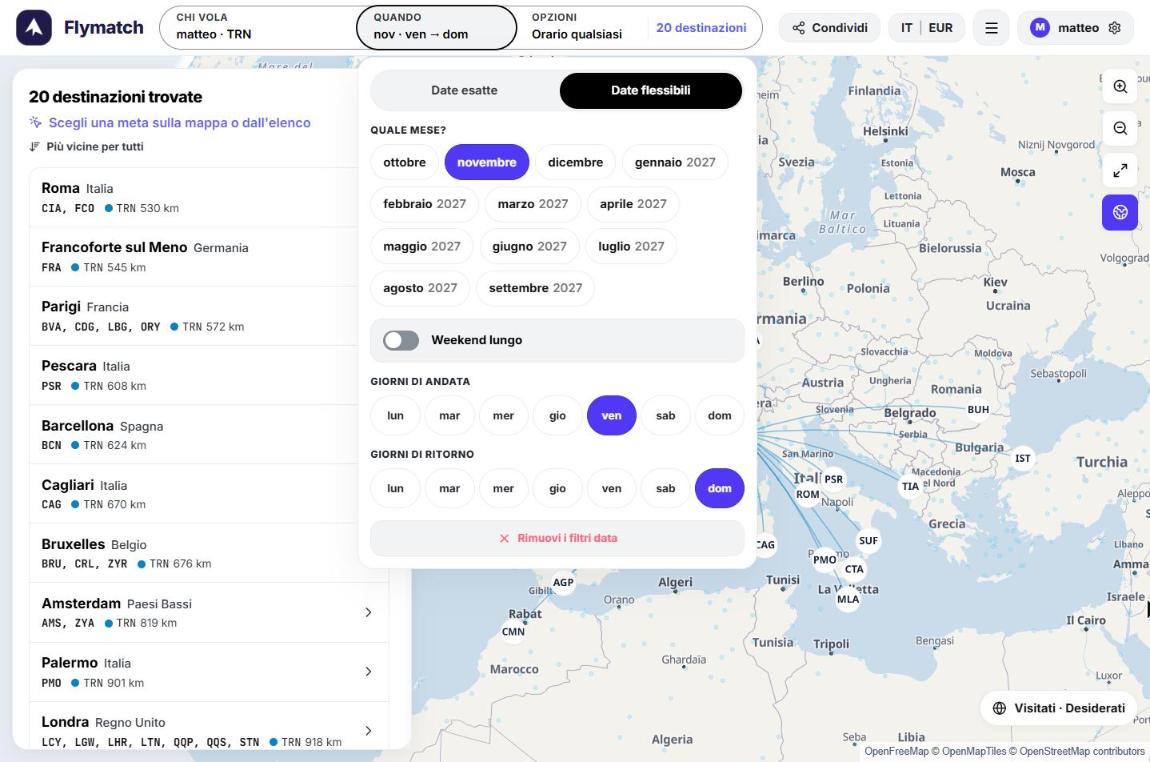The height and width of the screenshot is (762, 1150).
Task: Switch to the Date esatte tab
Action: (464, 90)
